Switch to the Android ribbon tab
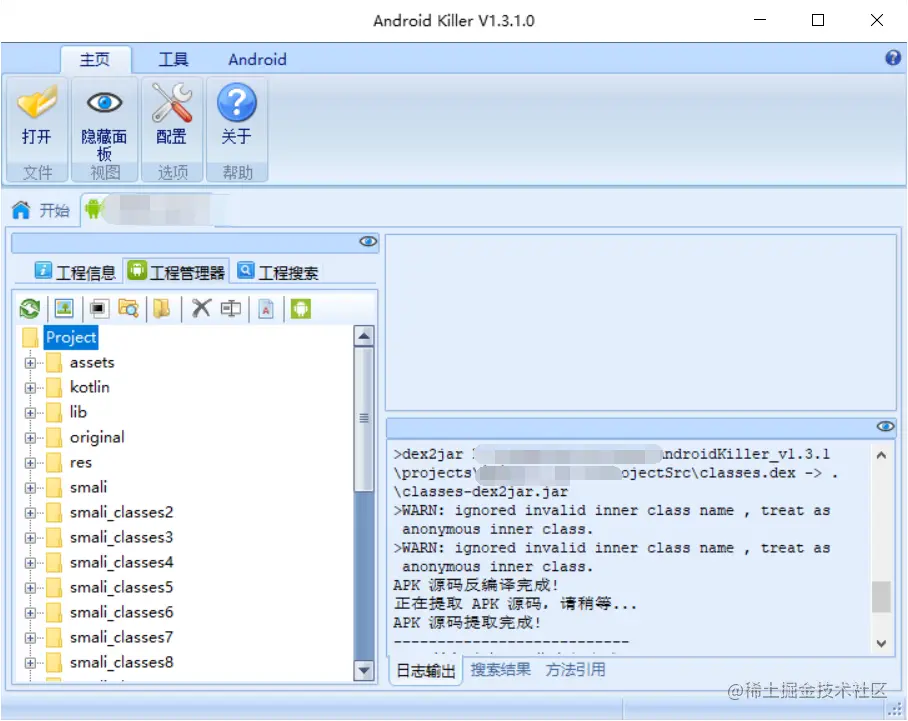908x721 pixels. (257, 60)
